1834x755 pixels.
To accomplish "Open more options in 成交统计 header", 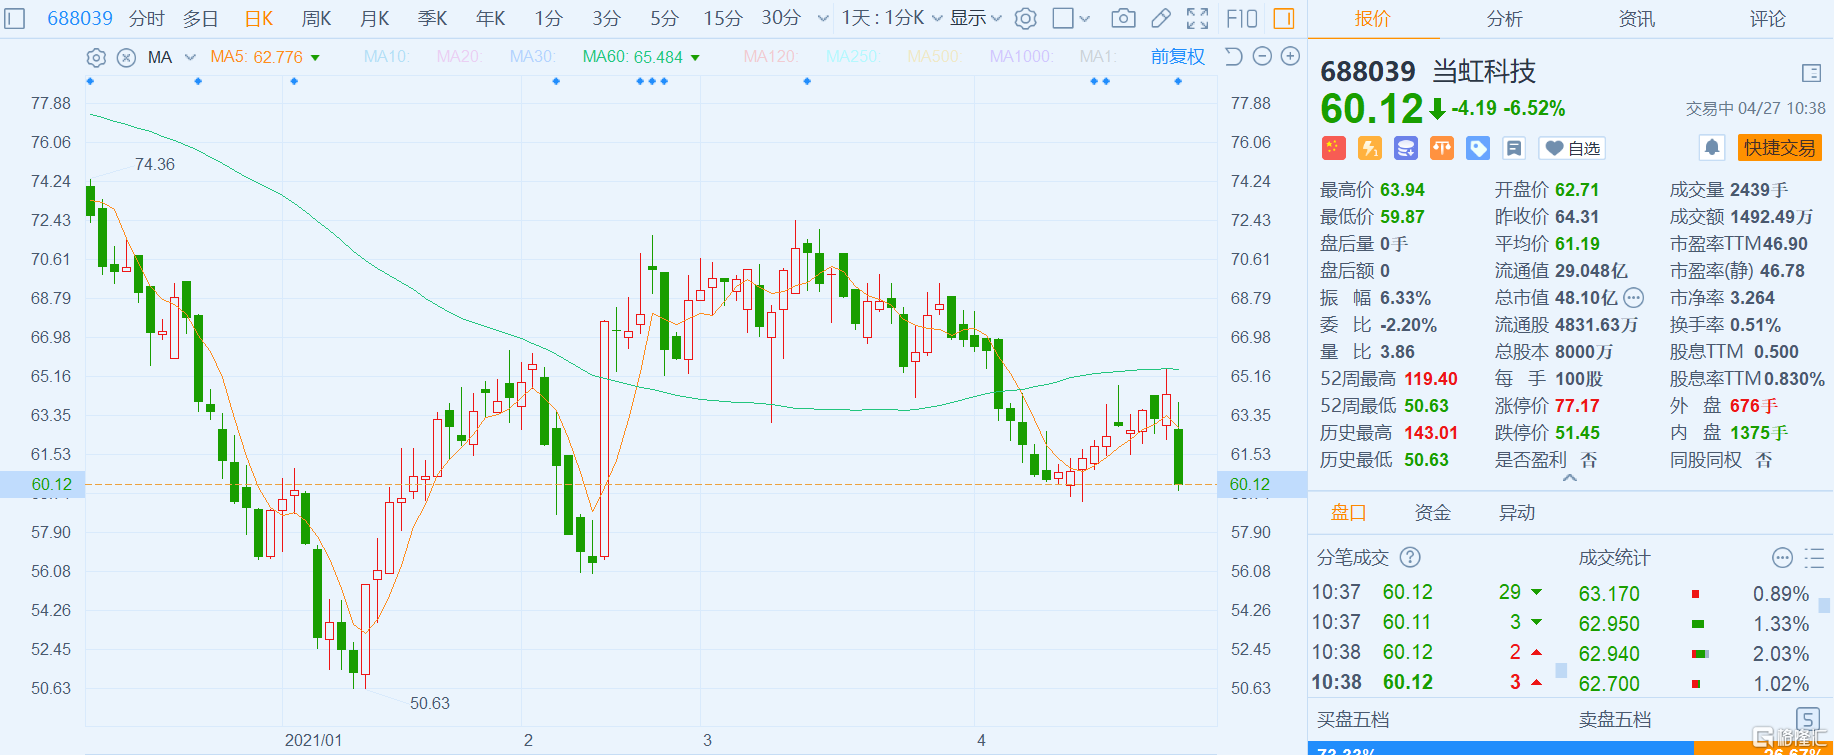I will [x=1782, y=557].
